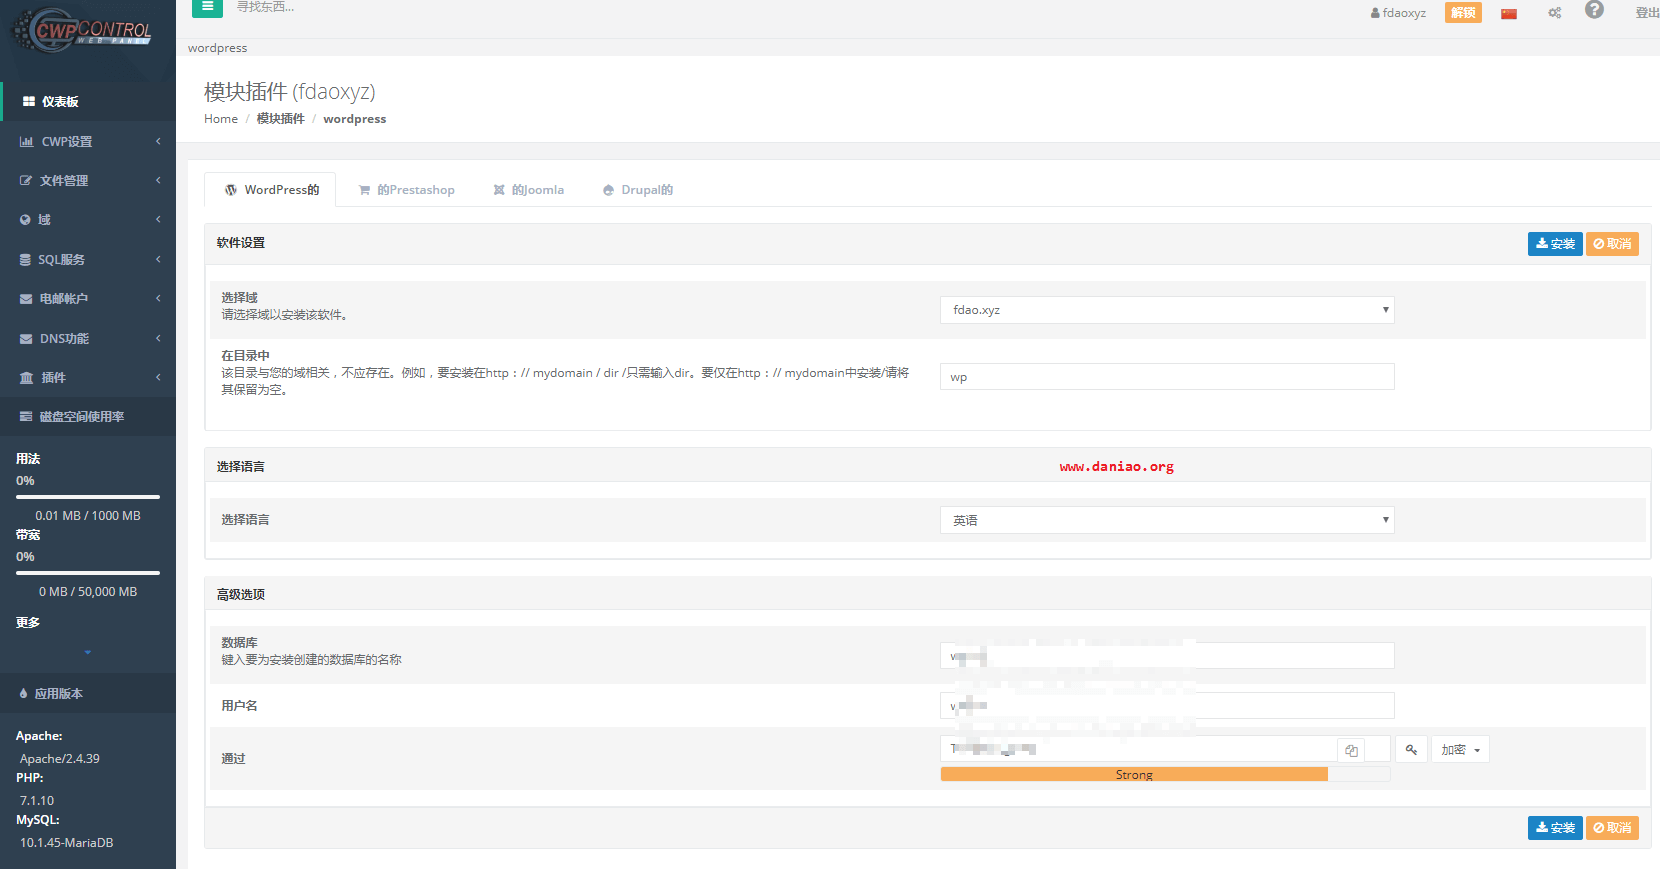Click the Drupal icon in the tab

coord(608,190)
